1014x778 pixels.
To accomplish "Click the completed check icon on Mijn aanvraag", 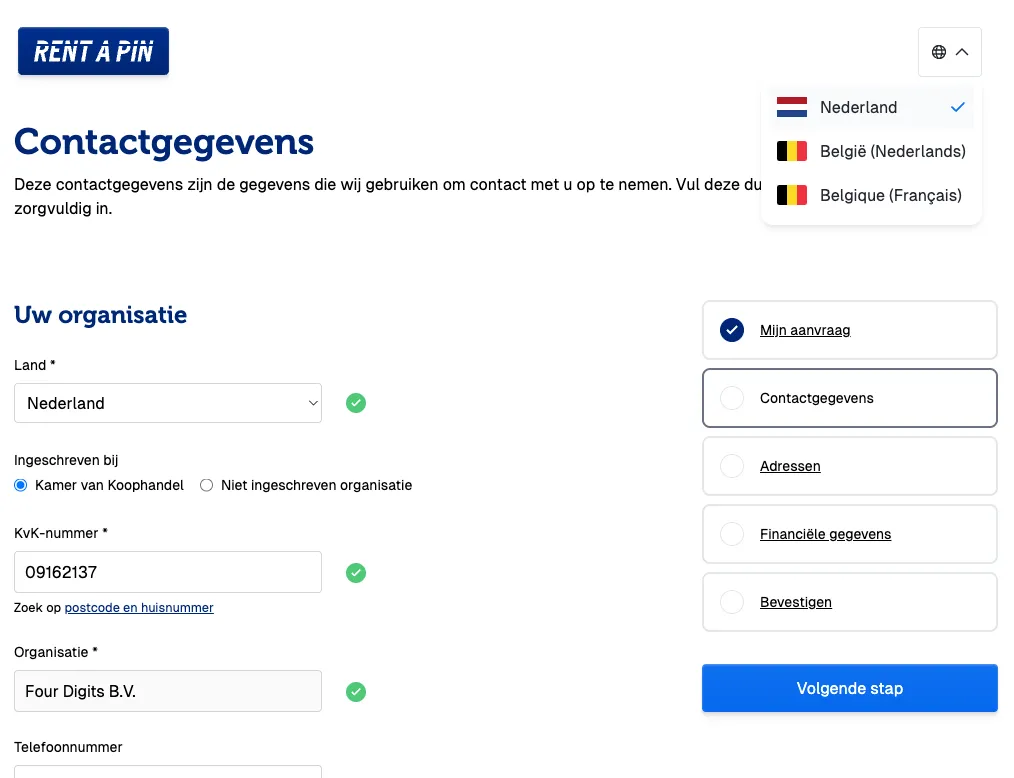I will tap(732, 330).
